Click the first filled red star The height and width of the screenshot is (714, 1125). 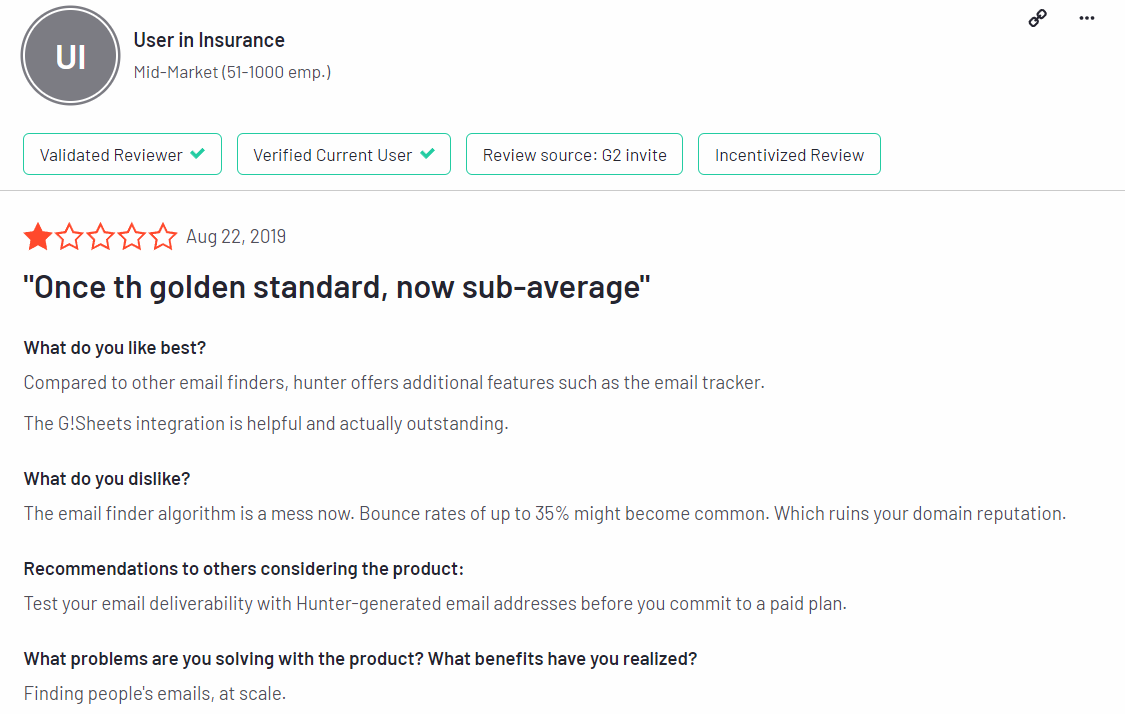point(38,237)
